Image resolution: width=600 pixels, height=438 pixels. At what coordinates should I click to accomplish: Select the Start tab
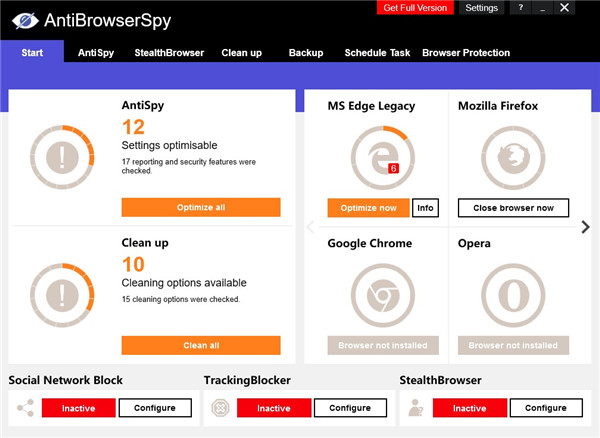tap(32, 52)
